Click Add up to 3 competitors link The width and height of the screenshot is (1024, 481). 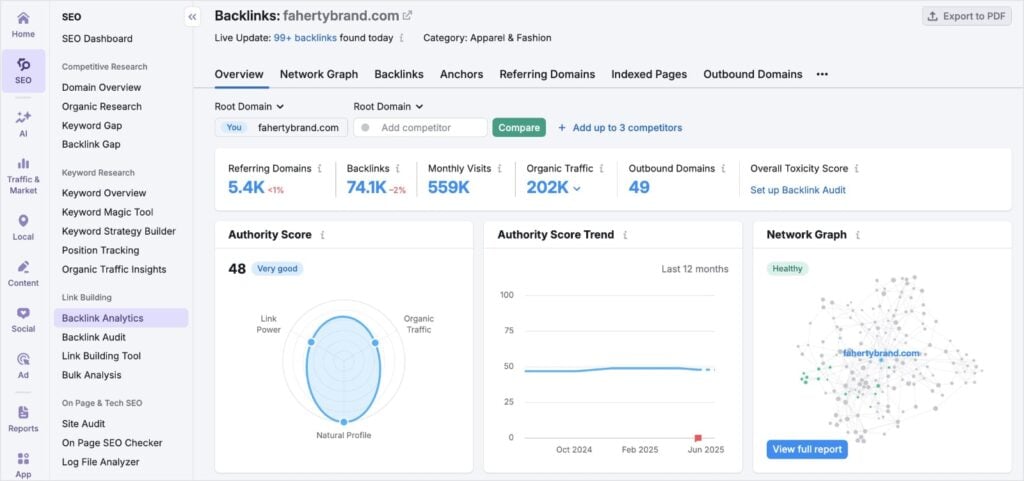620,128
